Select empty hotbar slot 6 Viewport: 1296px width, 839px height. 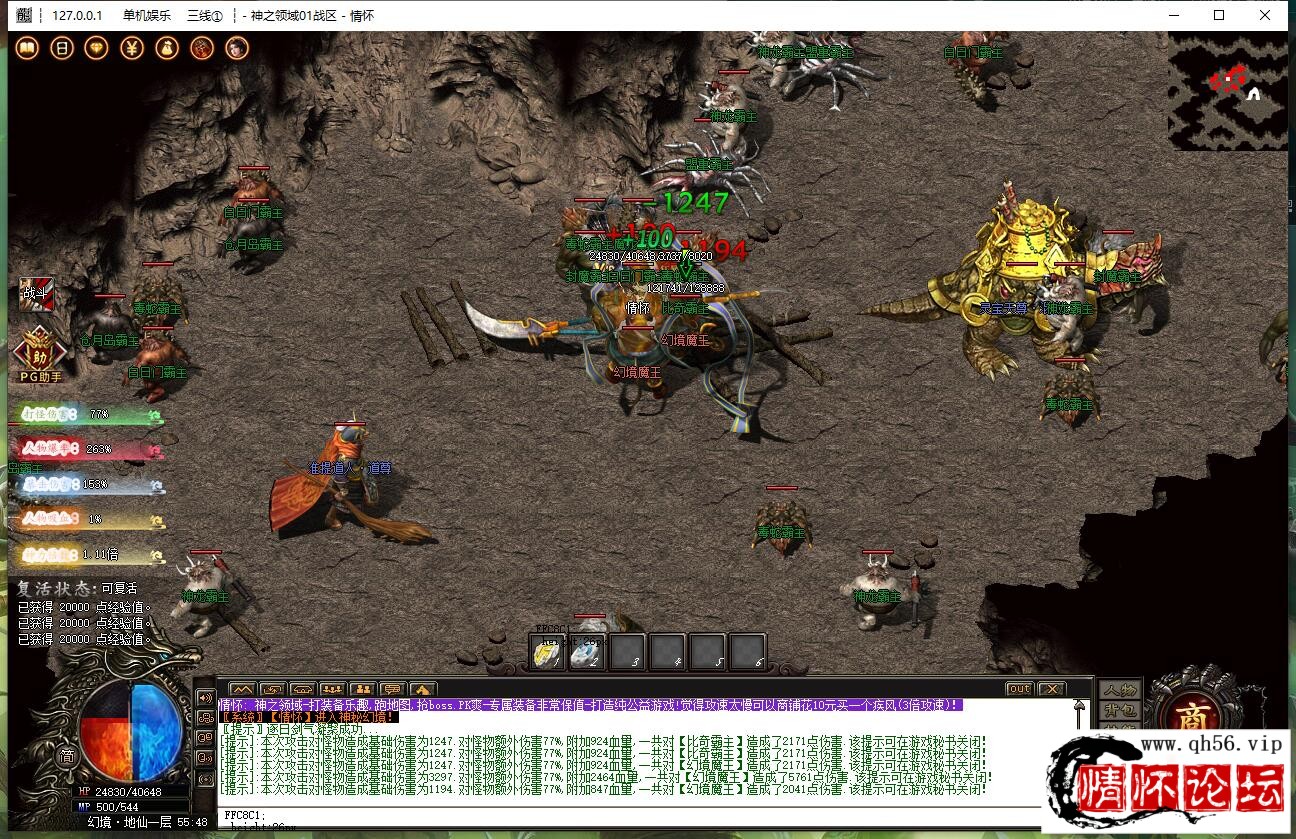pos(747,652)
